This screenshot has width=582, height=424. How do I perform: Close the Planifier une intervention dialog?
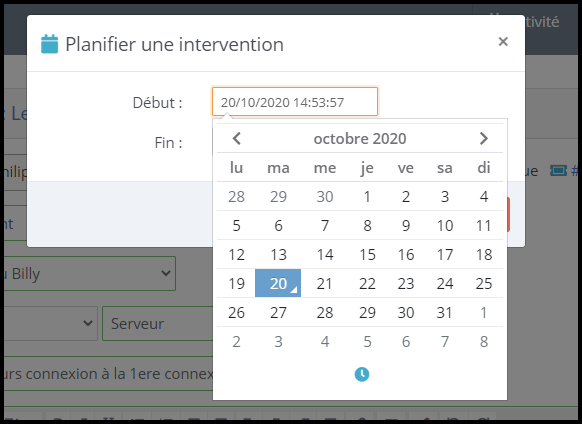click(x=503, y=41)
